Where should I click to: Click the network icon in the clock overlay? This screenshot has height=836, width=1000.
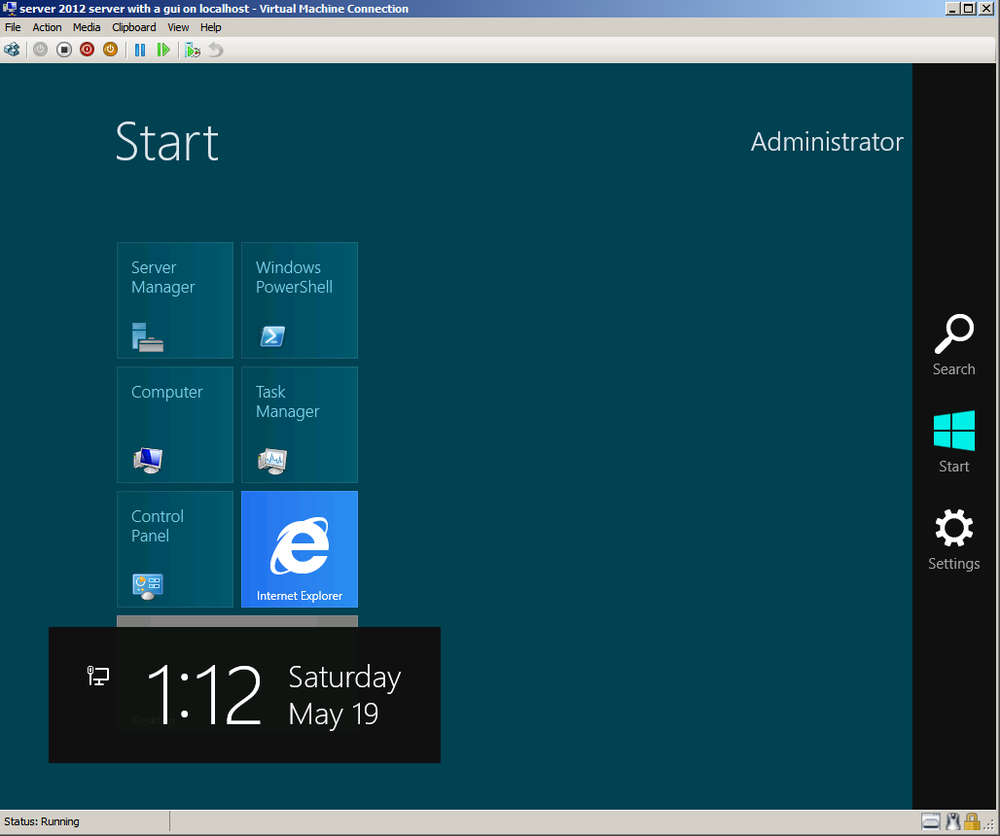[x=98, y=676]
